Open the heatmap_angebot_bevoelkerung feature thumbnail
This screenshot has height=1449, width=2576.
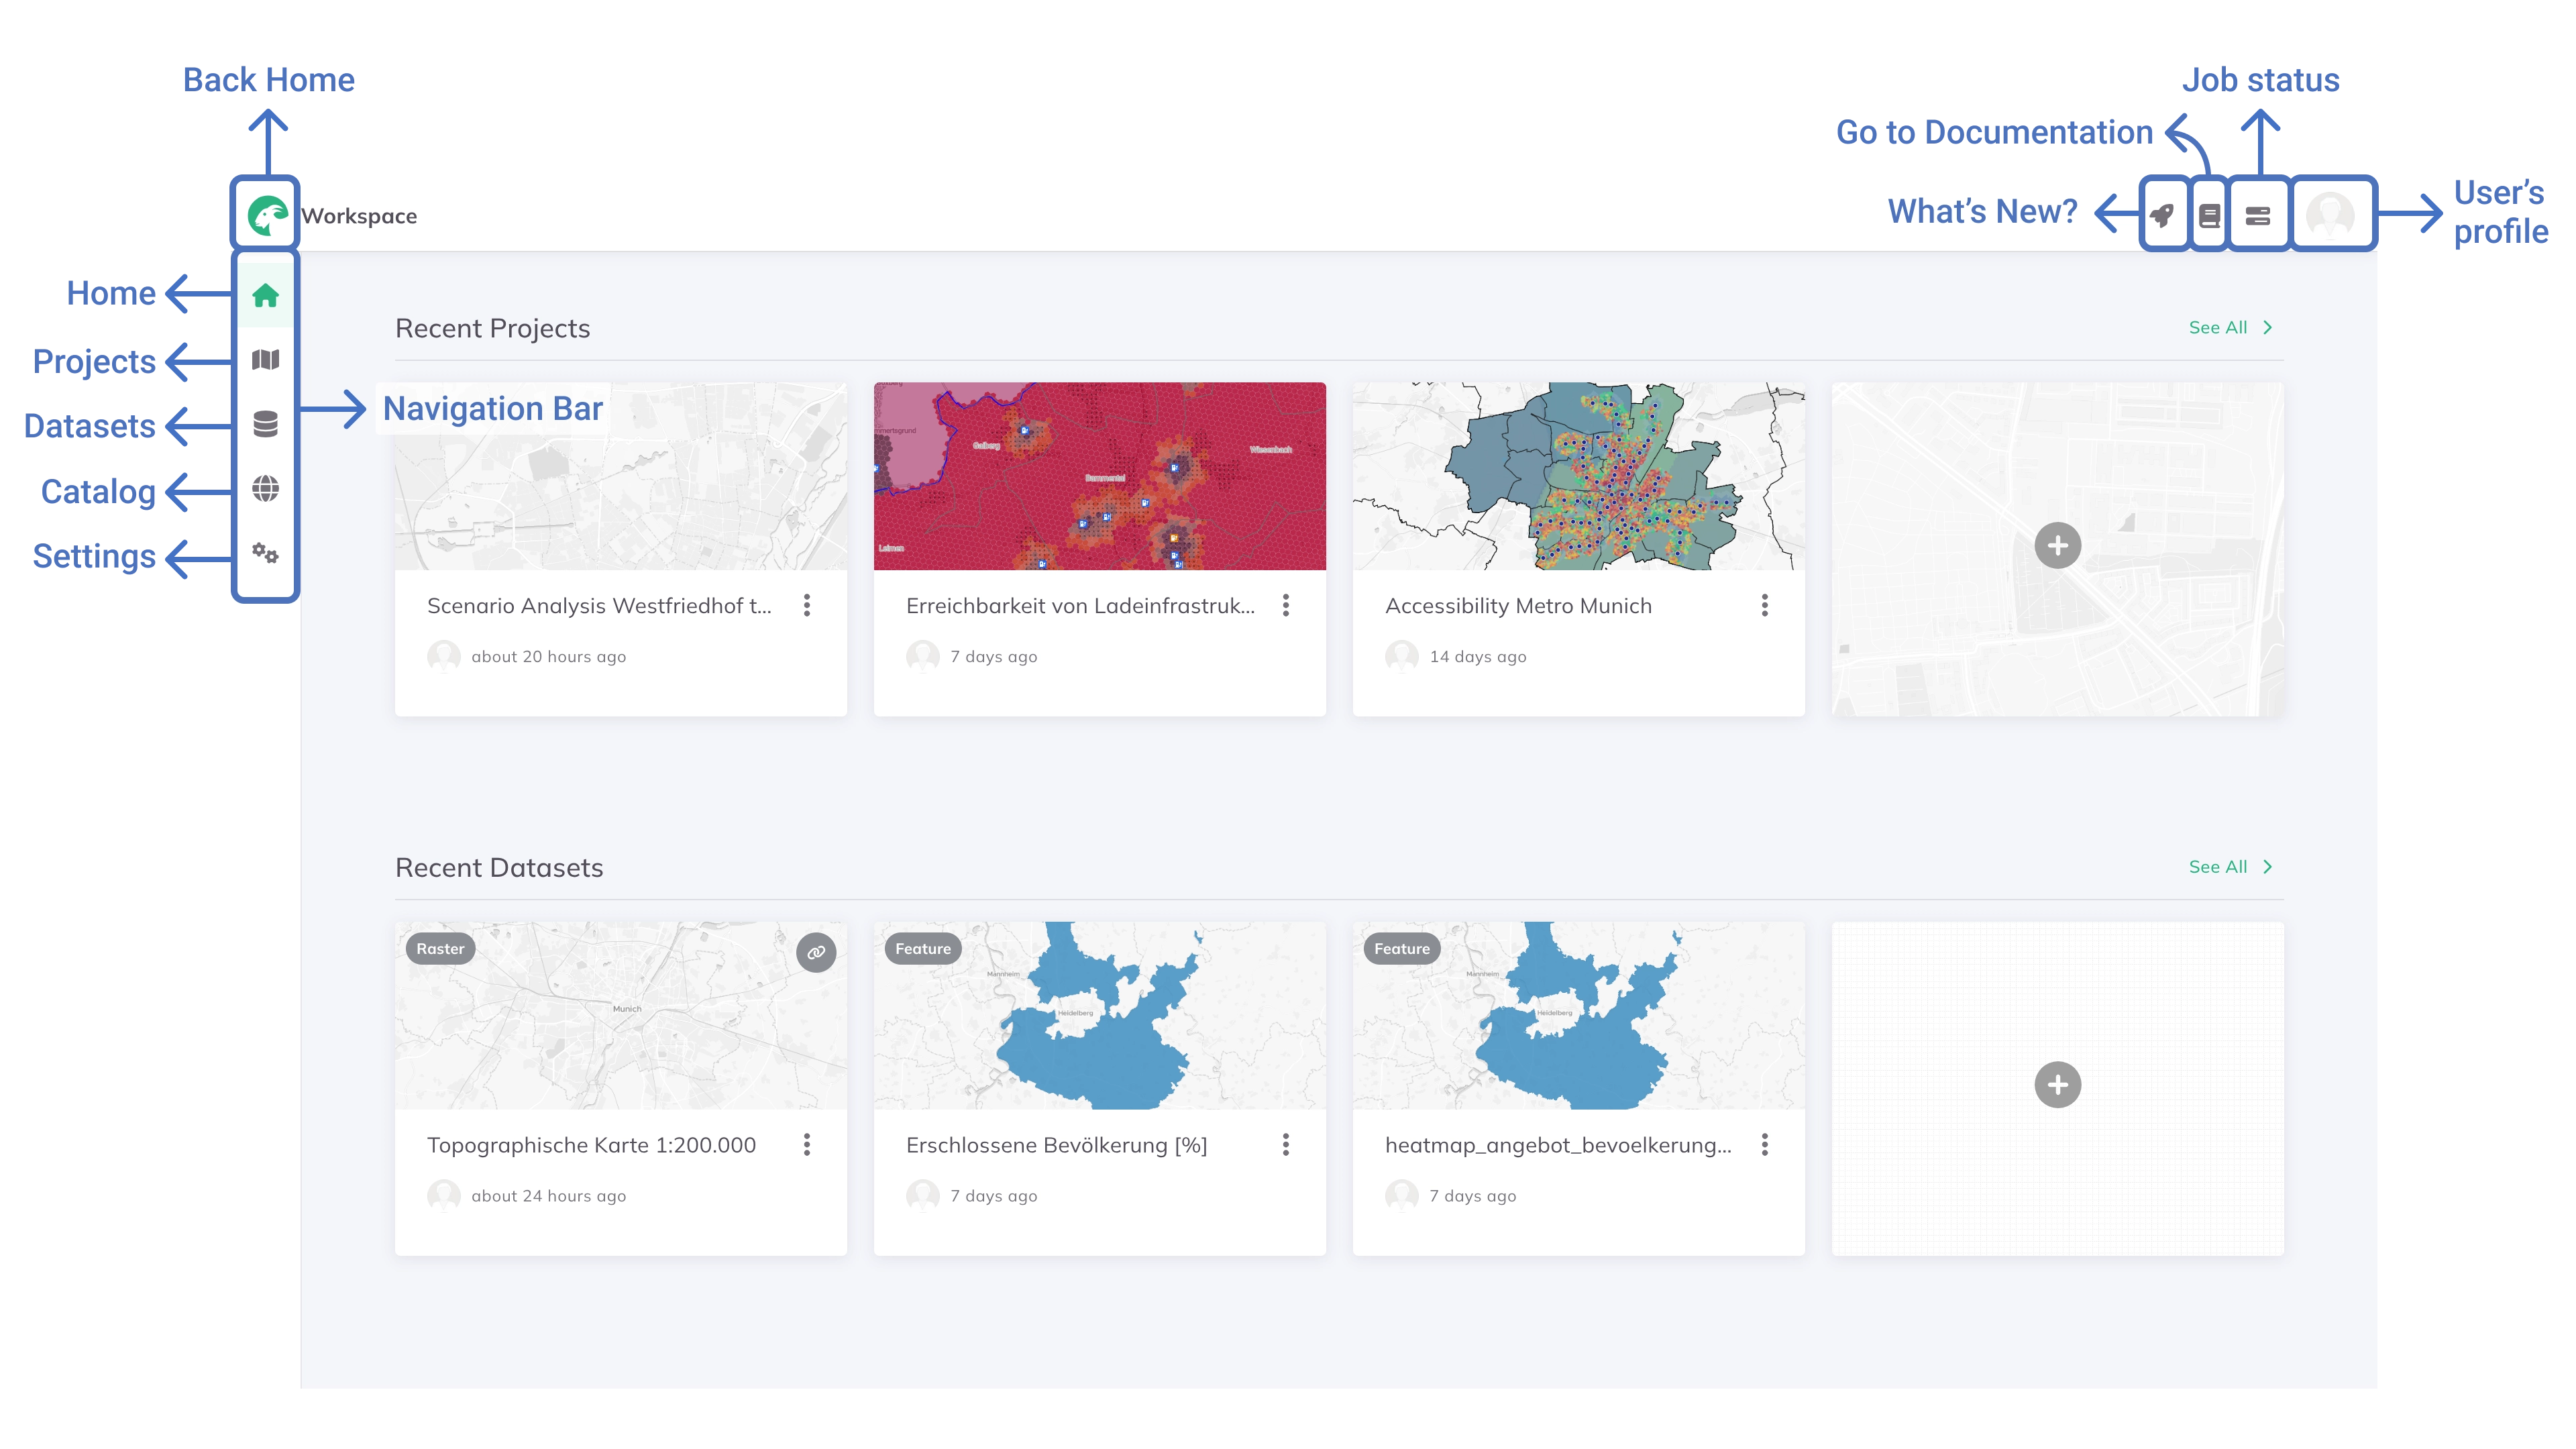point(1579,1015)
